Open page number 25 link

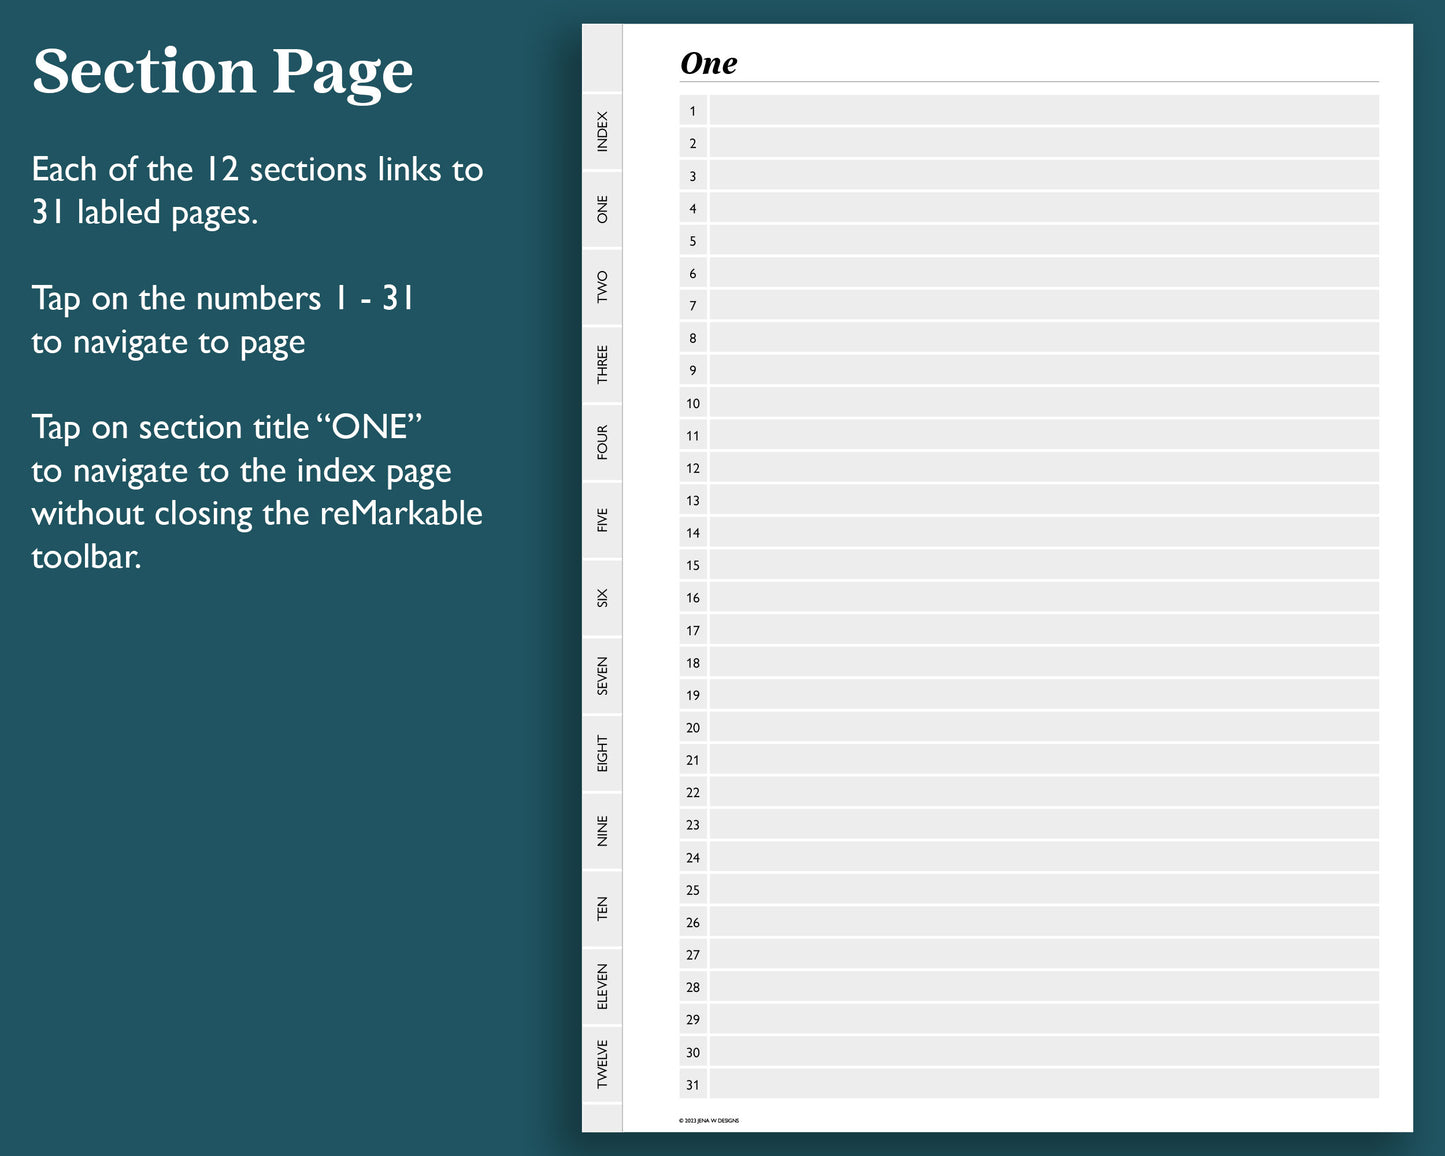coord(693,891)
